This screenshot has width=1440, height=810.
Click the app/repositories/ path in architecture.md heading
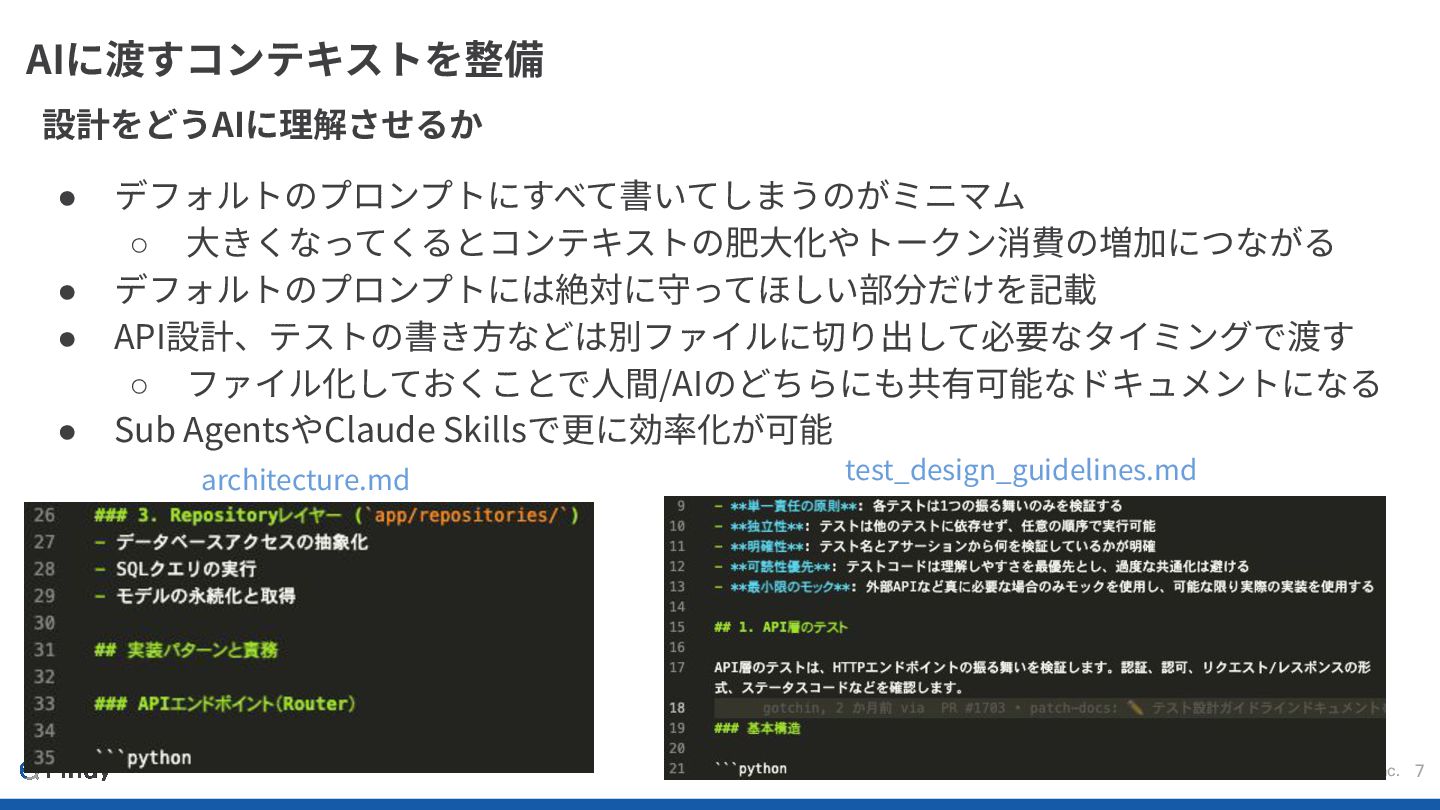click(469, 515)
